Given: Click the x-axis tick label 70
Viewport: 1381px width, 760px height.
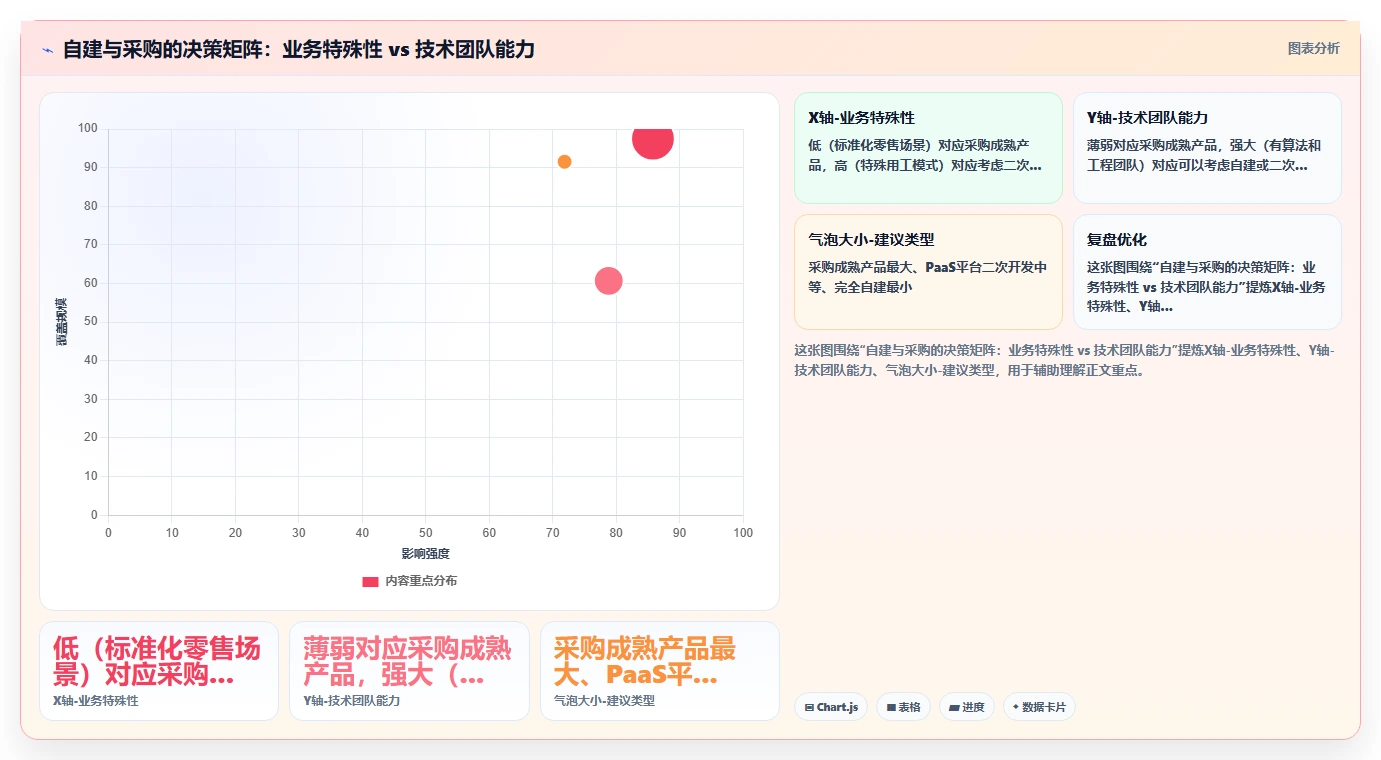Looking at the screenshot, I should coord(552,533).
